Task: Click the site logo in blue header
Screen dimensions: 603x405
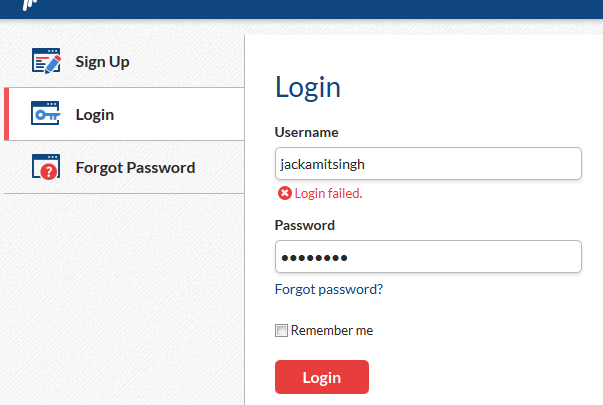Action: point(30,5)
